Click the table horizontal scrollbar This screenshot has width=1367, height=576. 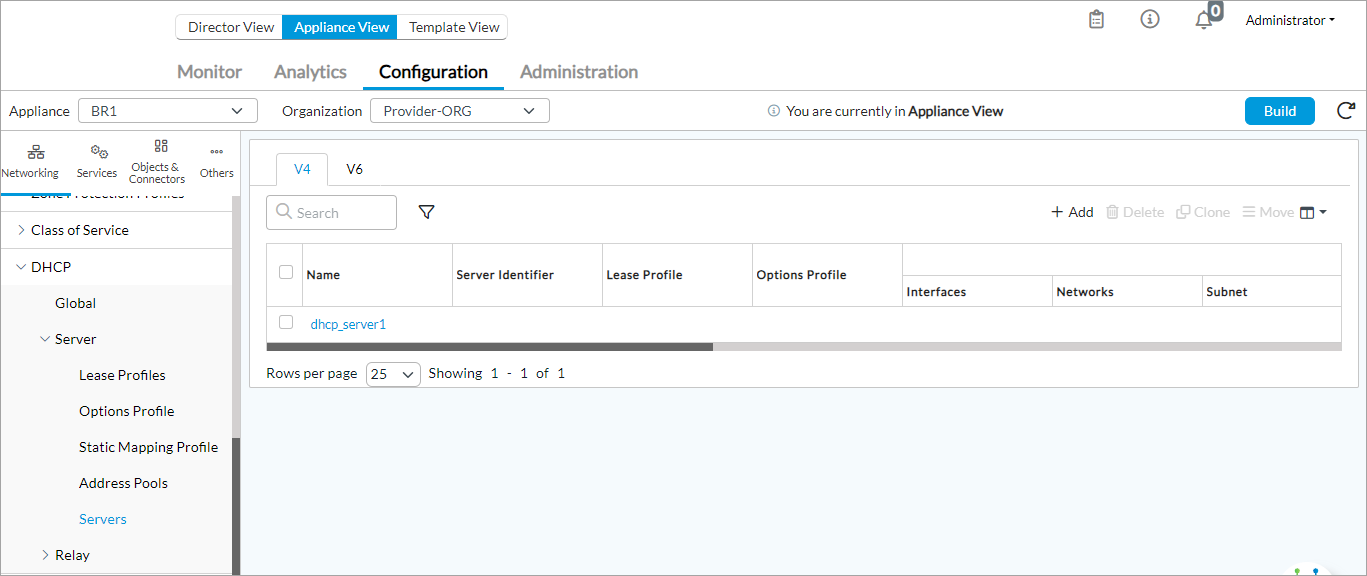[x=490, y=347]
